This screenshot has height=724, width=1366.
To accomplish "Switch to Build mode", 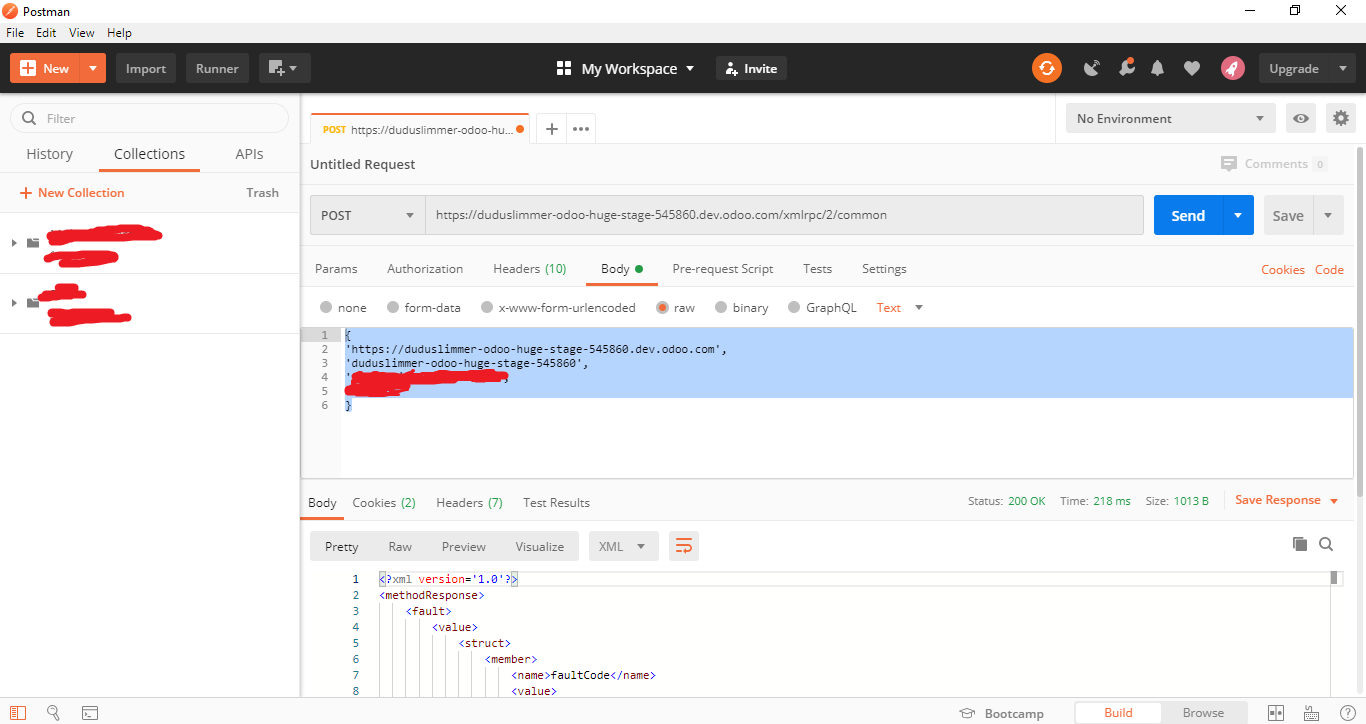I will pyautogui.click(x=1118, y=713).
